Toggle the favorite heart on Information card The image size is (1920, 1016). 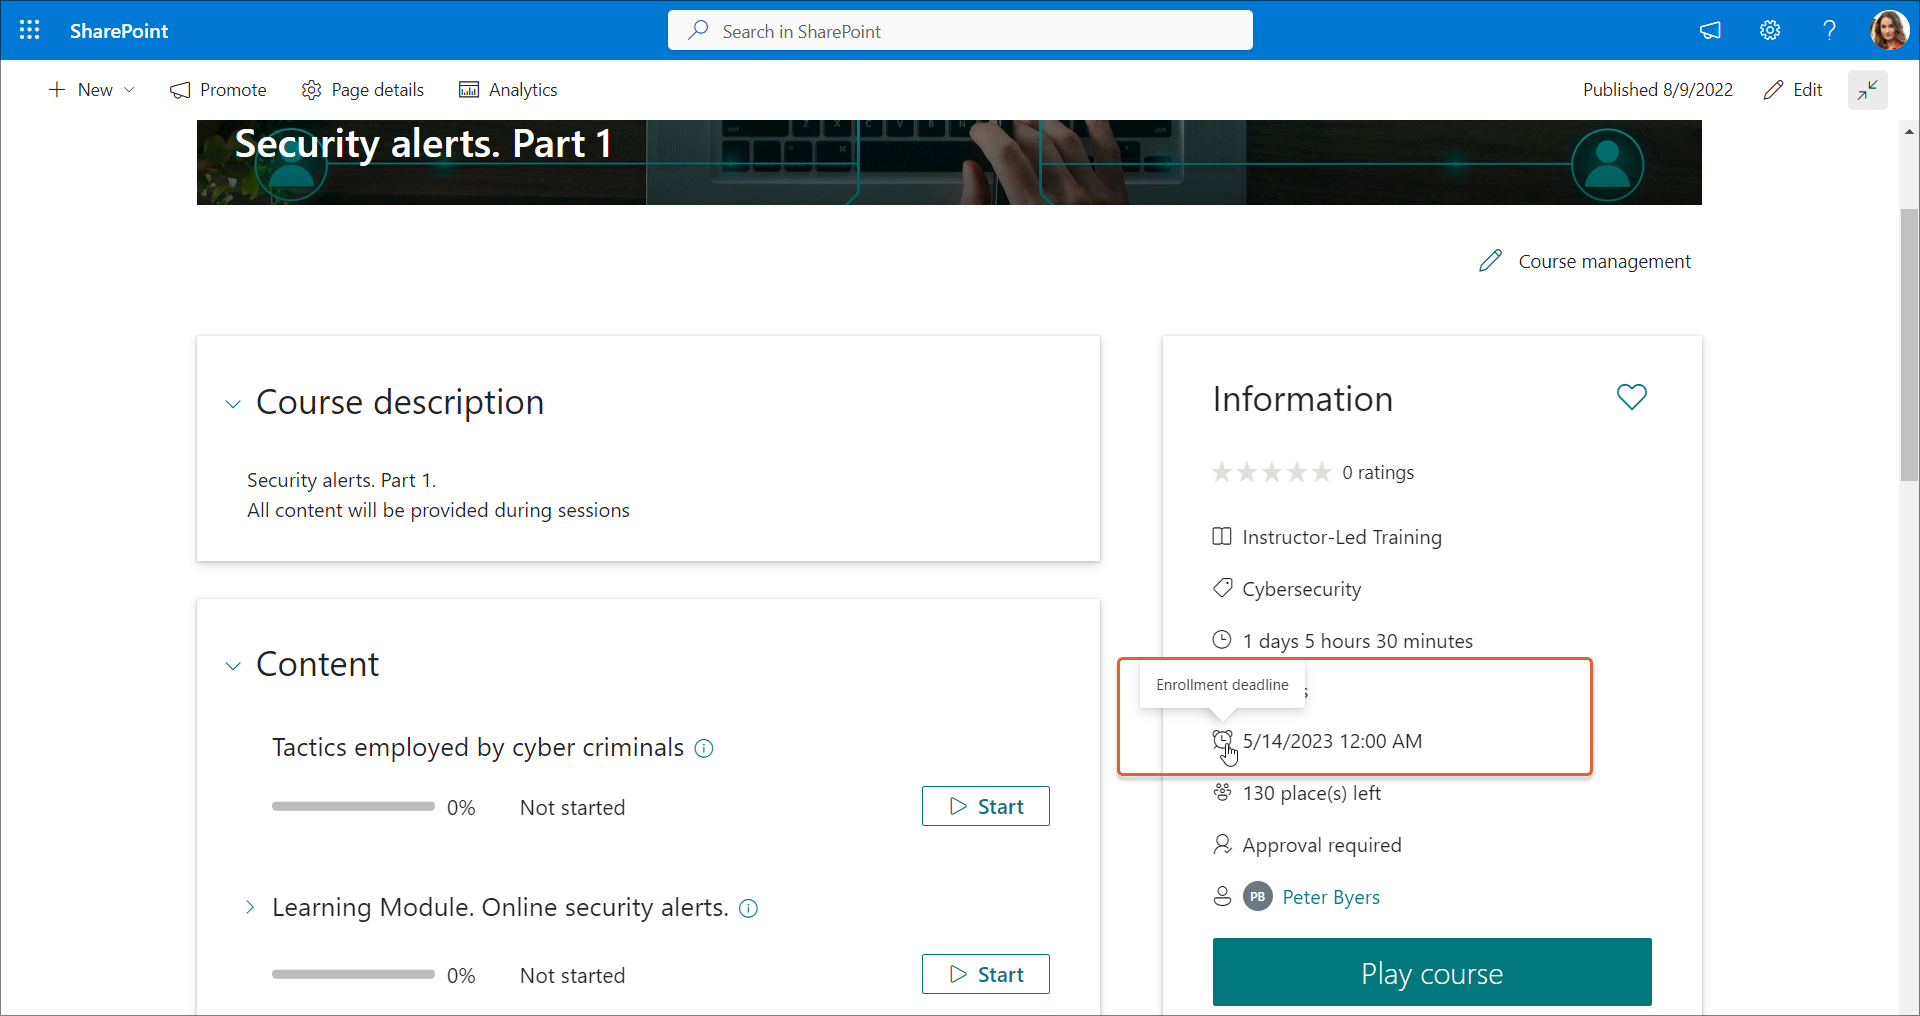pos(1631,397)
